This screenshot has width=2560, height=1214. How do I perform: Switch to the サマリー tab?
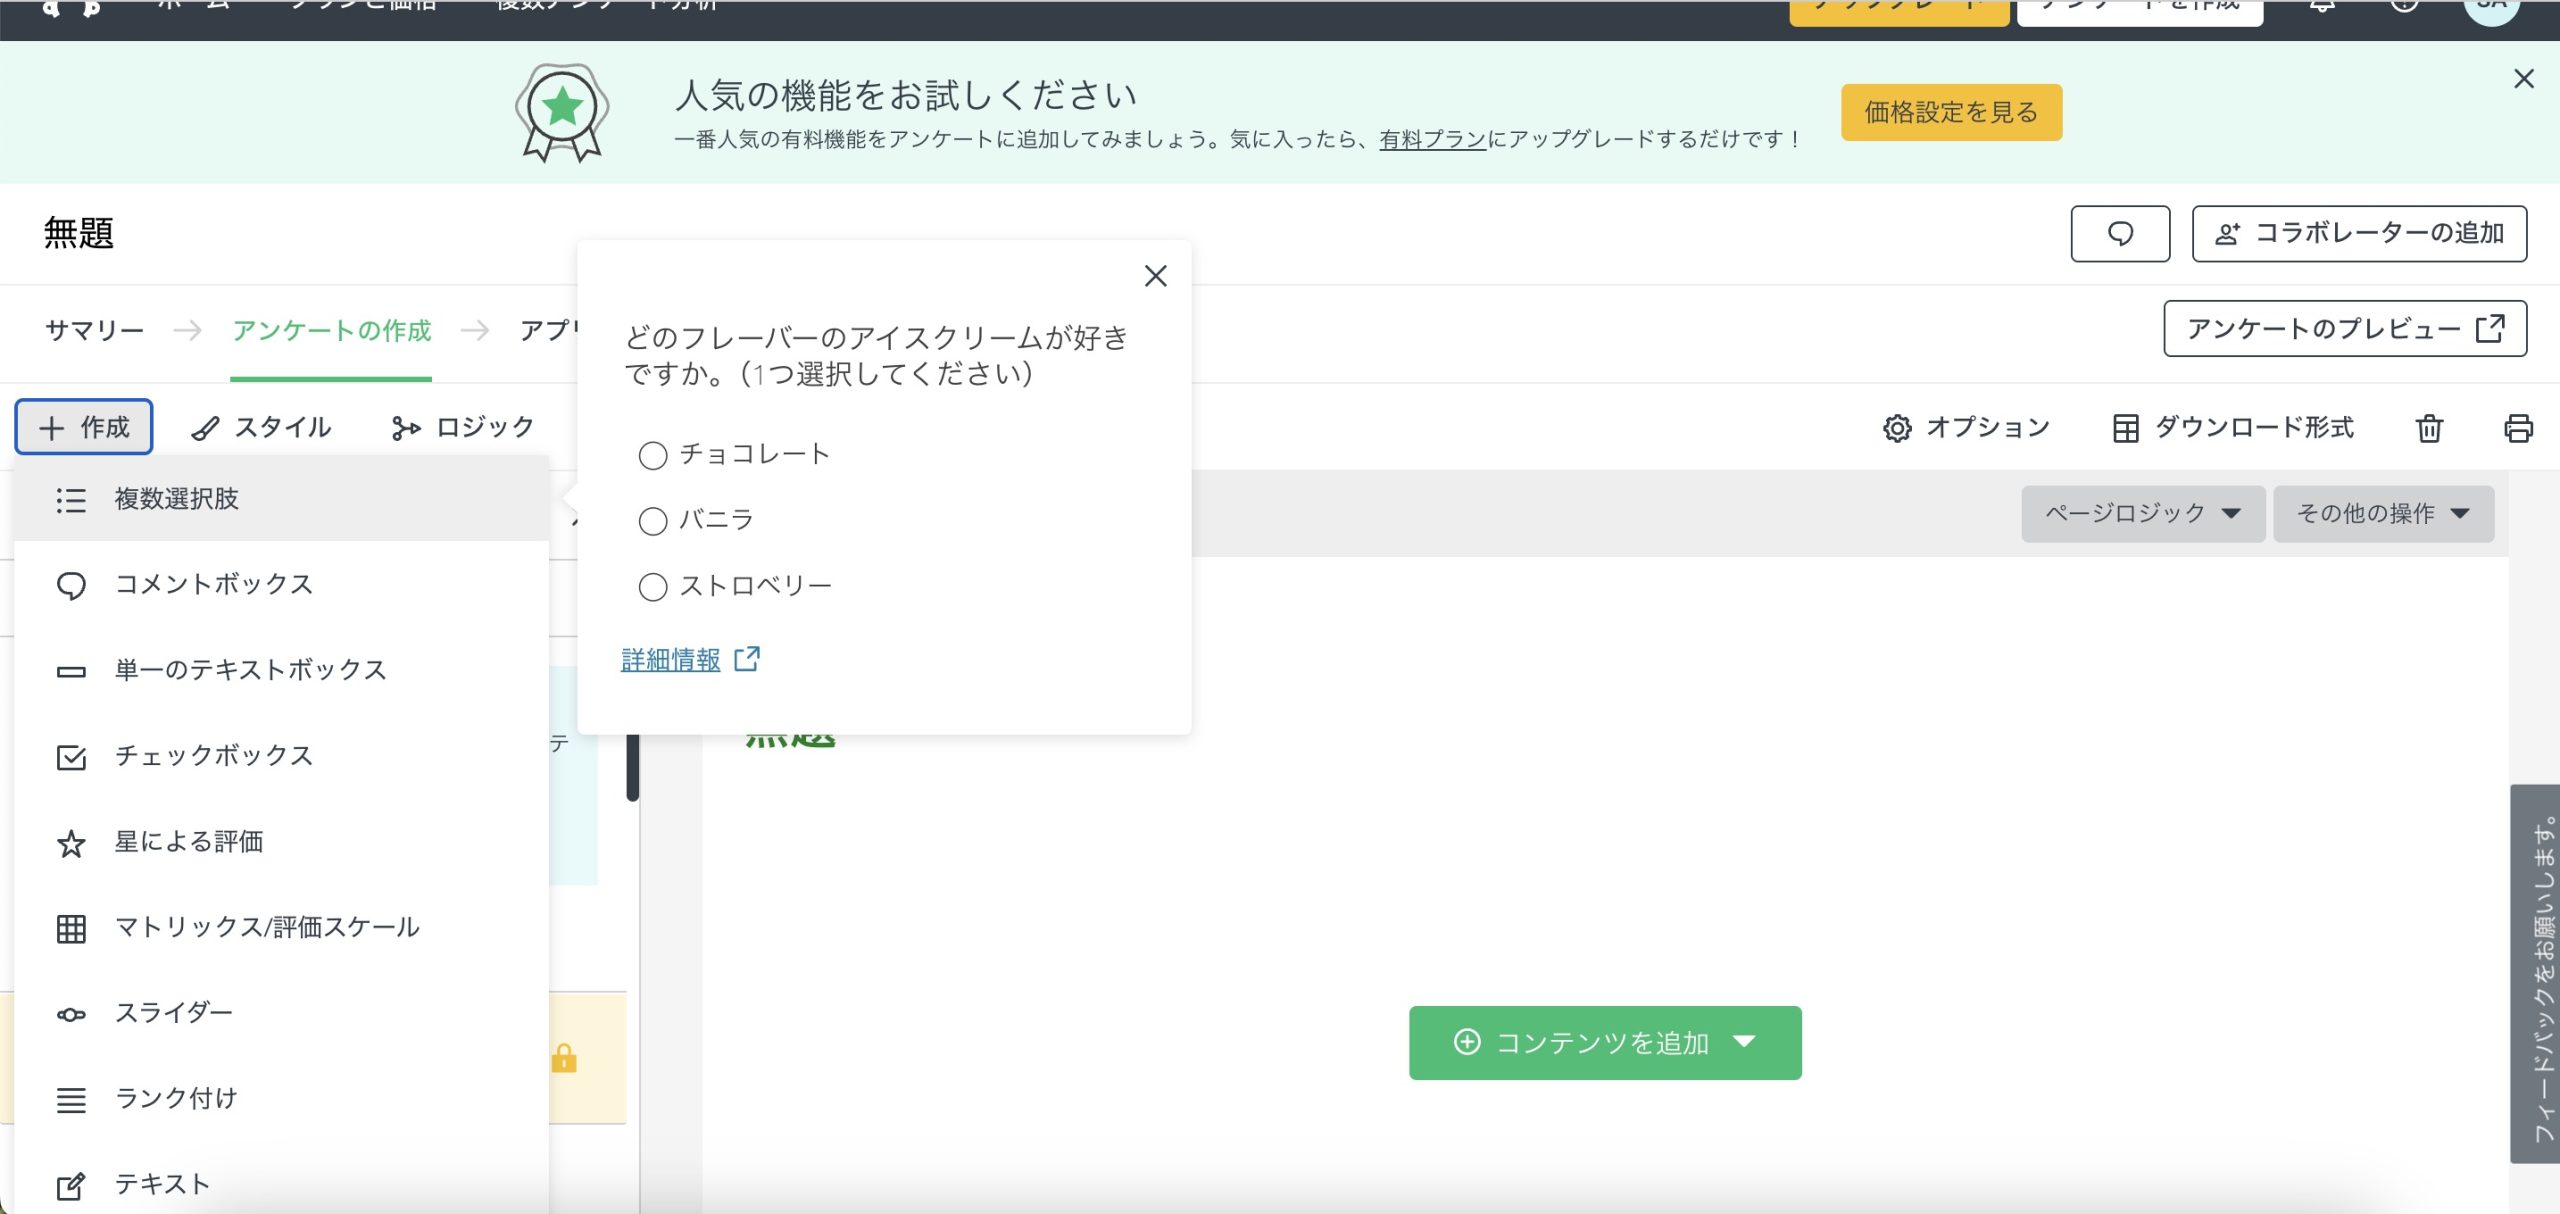[94, 330]
